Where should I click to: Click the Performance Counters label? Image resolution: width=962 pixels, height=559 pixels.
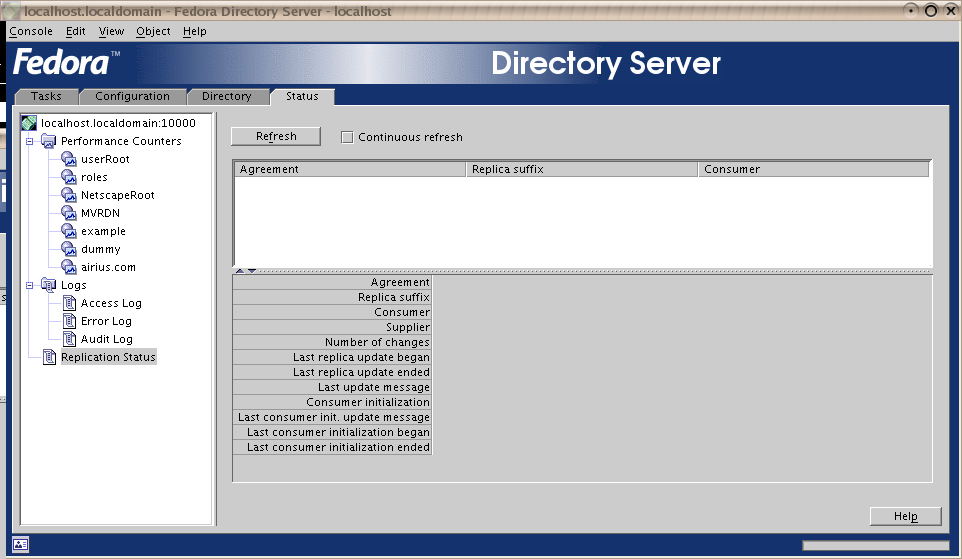point(121,141)
